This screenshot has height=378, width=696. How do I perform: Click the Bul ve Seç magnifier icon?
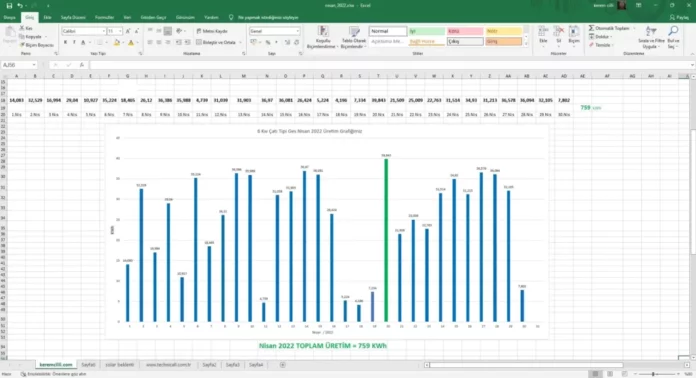click(x=673, y=31)
